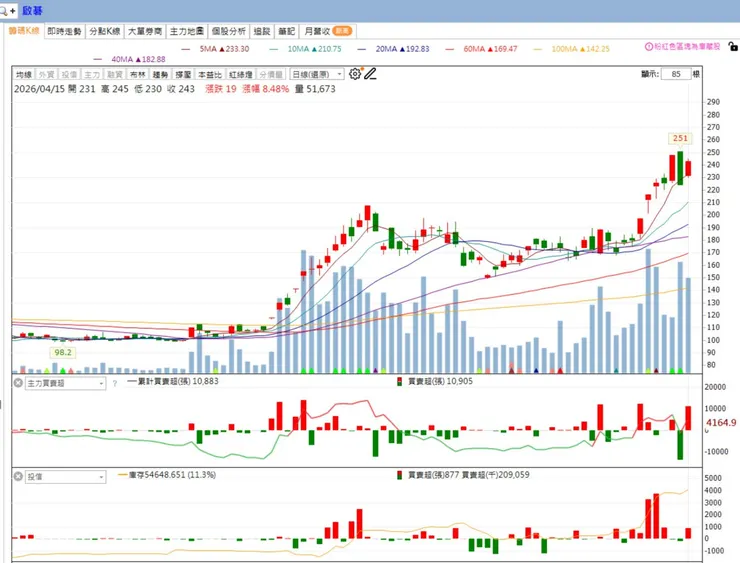Toggle the 投信 overlay button in chart toolbar
This screenshot has height=563, width=740.
[69, 75]
